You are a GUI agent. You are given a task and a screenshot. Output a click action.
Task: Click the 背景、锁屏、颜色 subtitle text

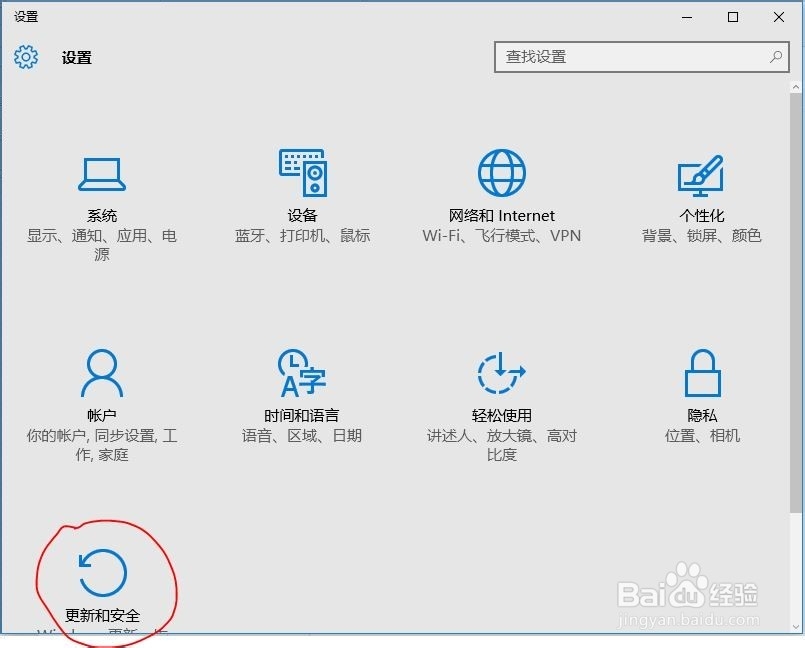point(701,236)
